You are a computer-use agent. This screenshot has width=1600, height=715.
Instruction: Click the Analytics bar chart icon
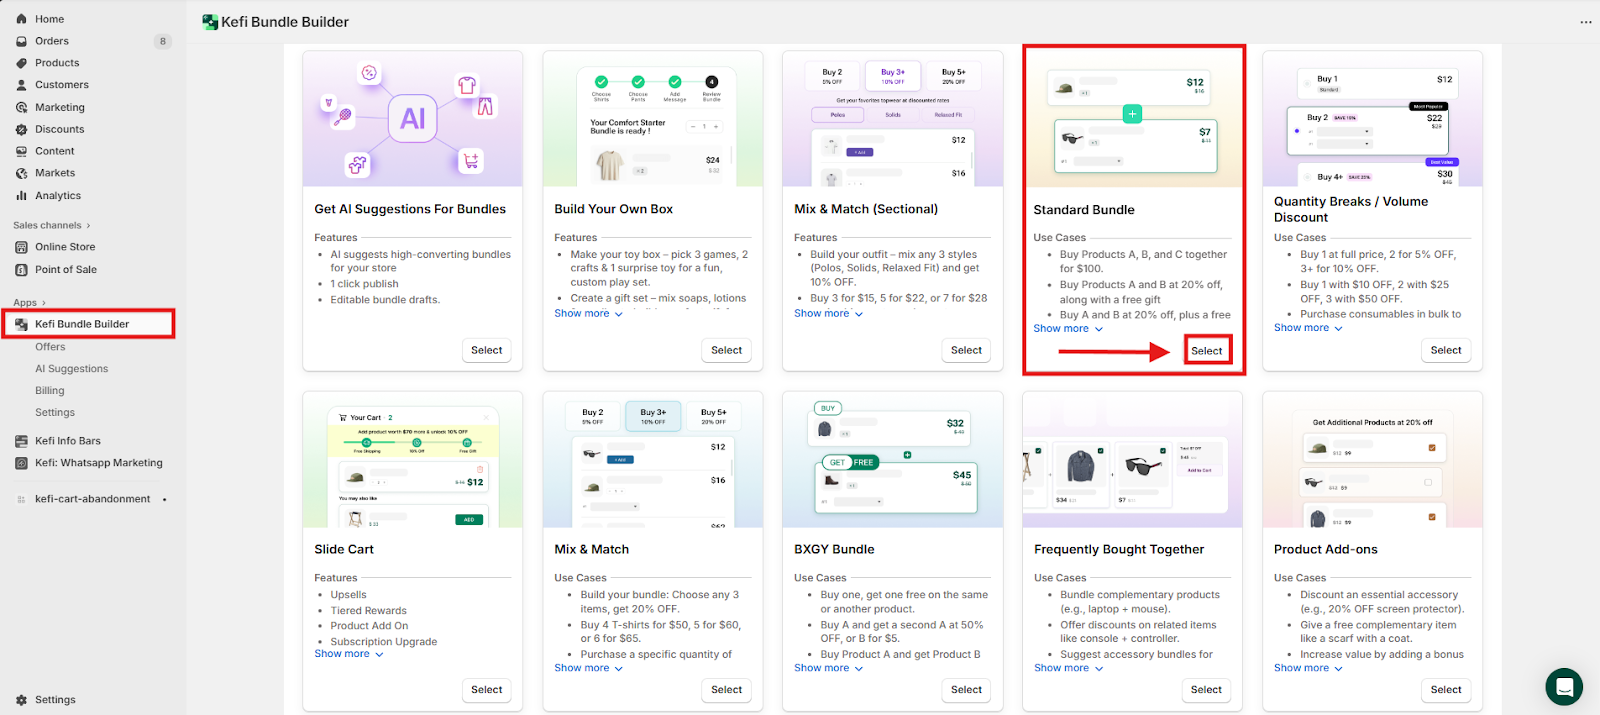click(21, 196)
